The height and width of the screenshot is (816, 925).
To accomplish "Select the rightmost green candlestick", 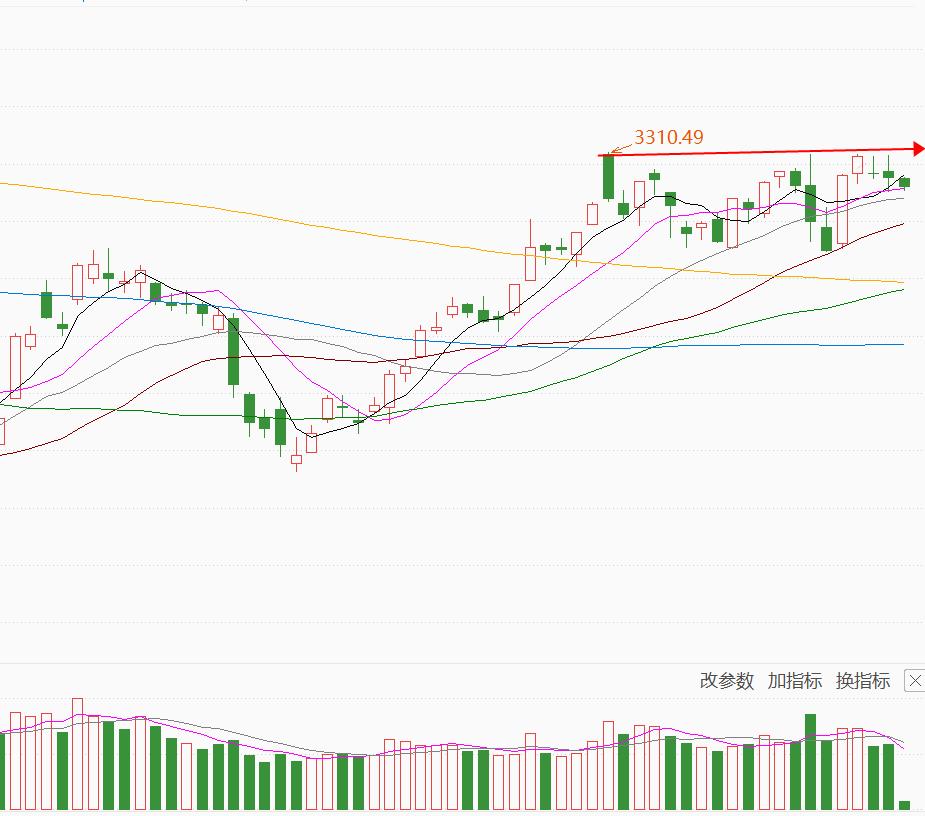I will point(904,181).
